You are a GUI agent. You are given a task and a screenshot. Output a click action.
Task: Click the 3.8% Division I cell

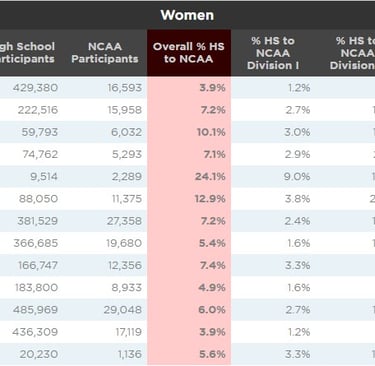point(298,199)
